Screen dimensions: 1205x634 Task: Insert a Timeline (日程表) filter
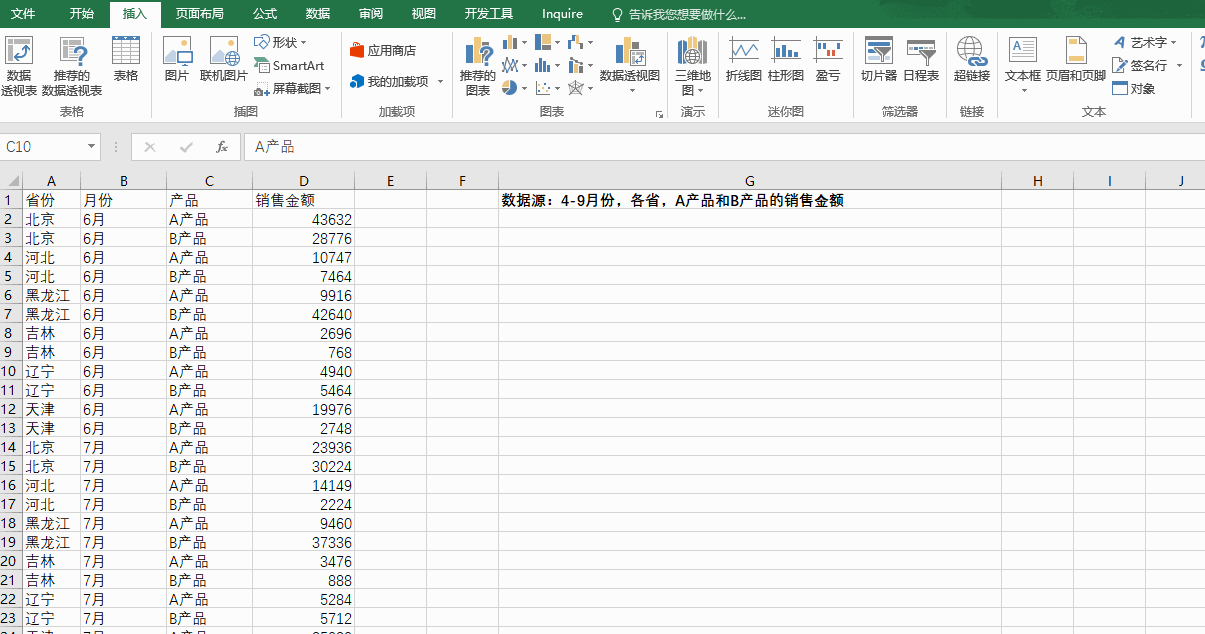pyautogui.click(x=921, y=60)
